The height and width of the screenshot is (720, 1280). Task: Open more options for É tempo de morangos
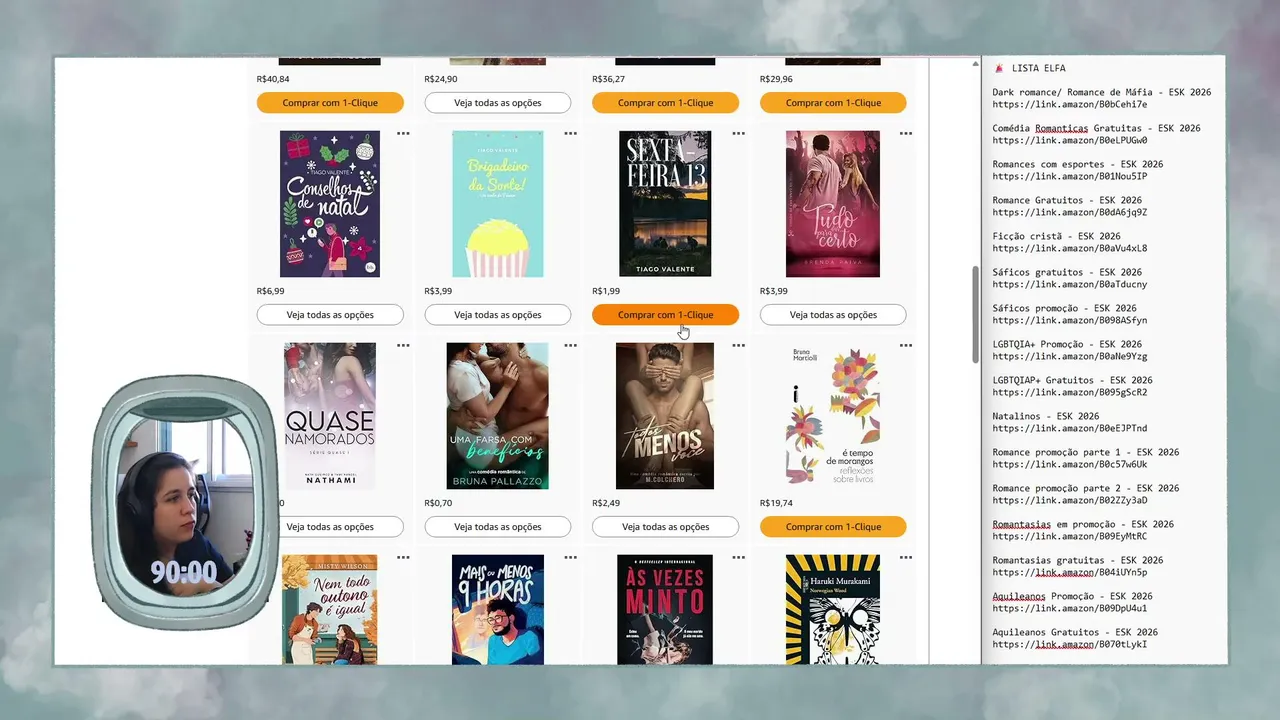point(905,345)
